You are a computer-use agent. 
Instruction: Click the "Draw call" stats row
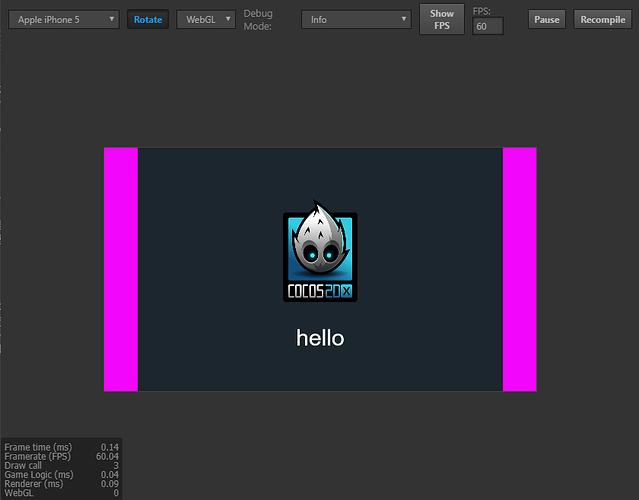[x=62, y=465]
